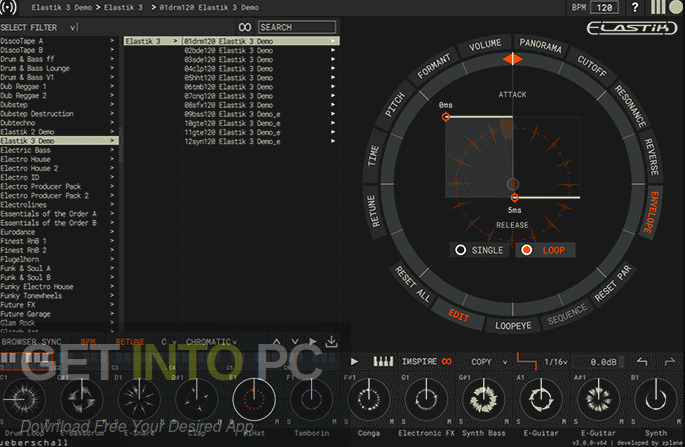Screen dimensions: 685x447
Task: Select the A1 E-Guitar loop pad
Action: click(541, 398)
